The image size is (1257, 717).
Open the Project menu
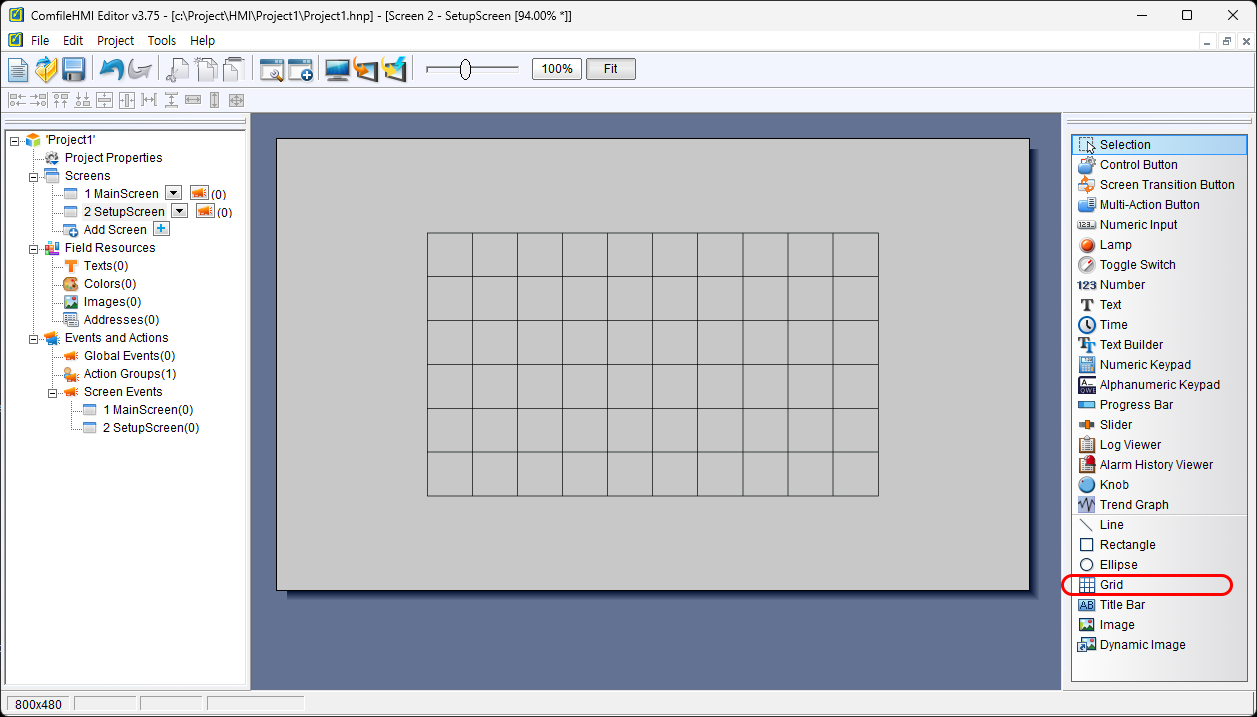click(x=115, y=41)
